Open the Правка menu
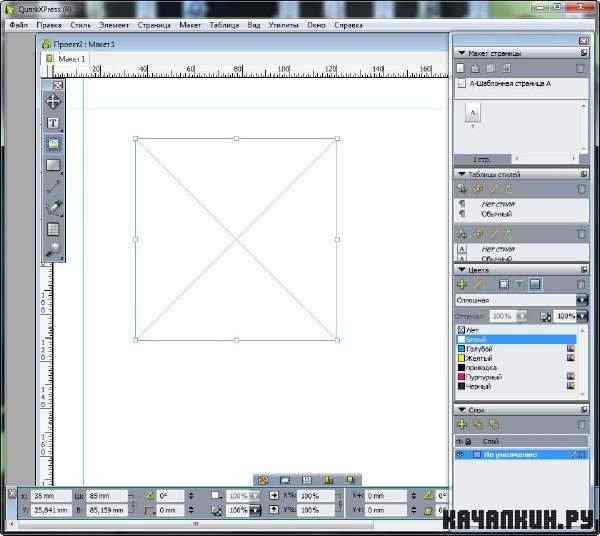 (x=49, y=25)
